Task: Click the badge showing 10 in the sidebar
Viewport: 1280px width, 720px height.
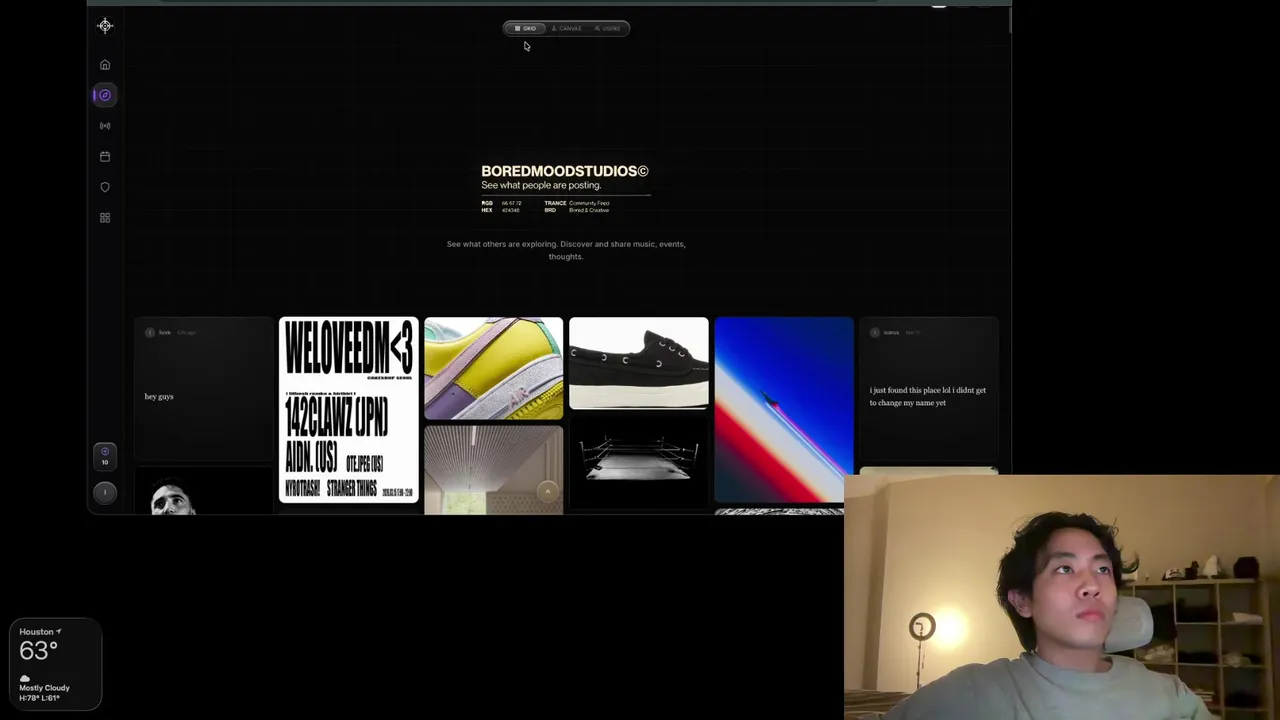Action: [105, 456]
